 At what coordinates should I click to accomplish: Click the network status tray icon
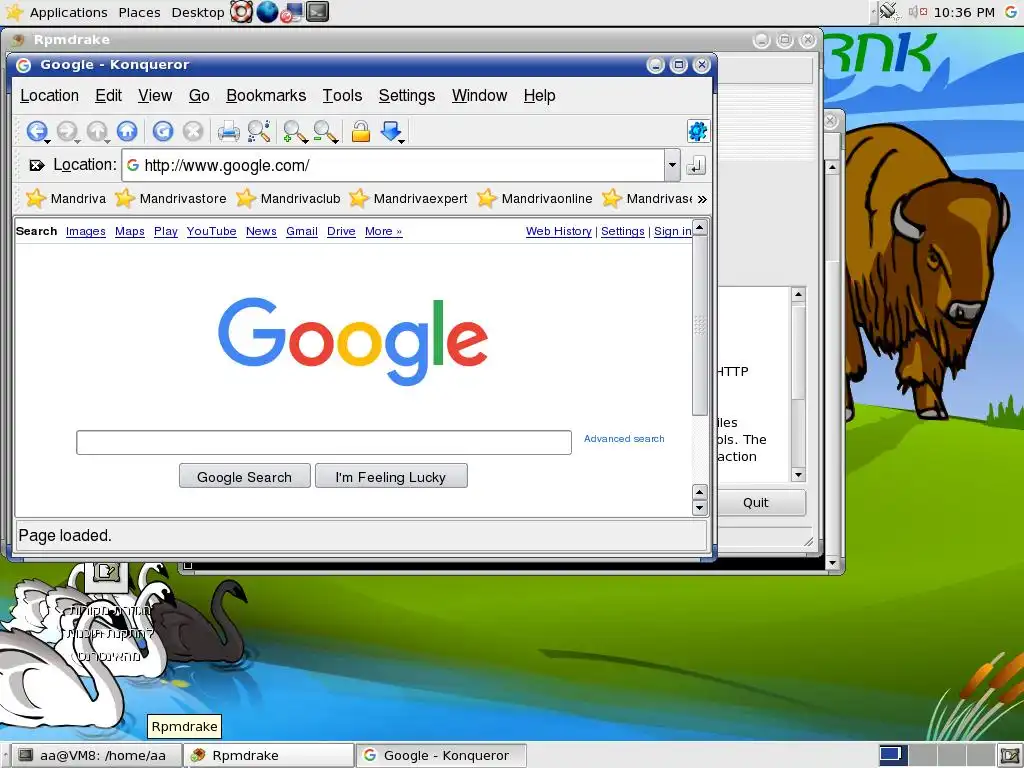click(x=888, y=12)
